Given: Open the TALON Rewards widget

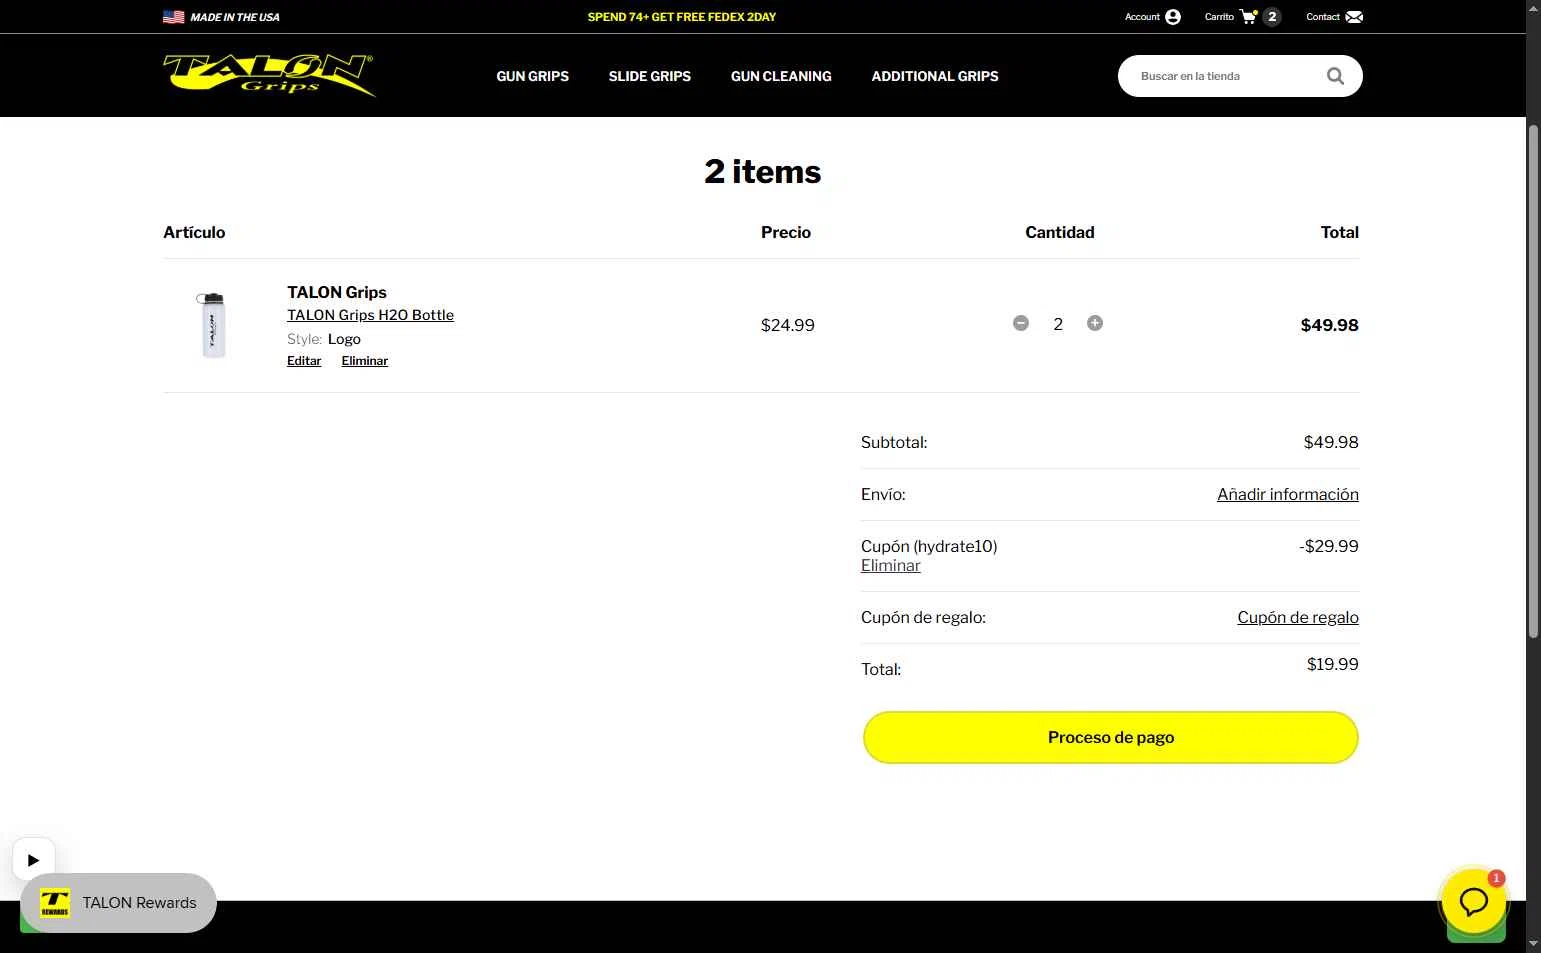Looking at the screenshot, I should pyautogui.click(x=118, y=903).
